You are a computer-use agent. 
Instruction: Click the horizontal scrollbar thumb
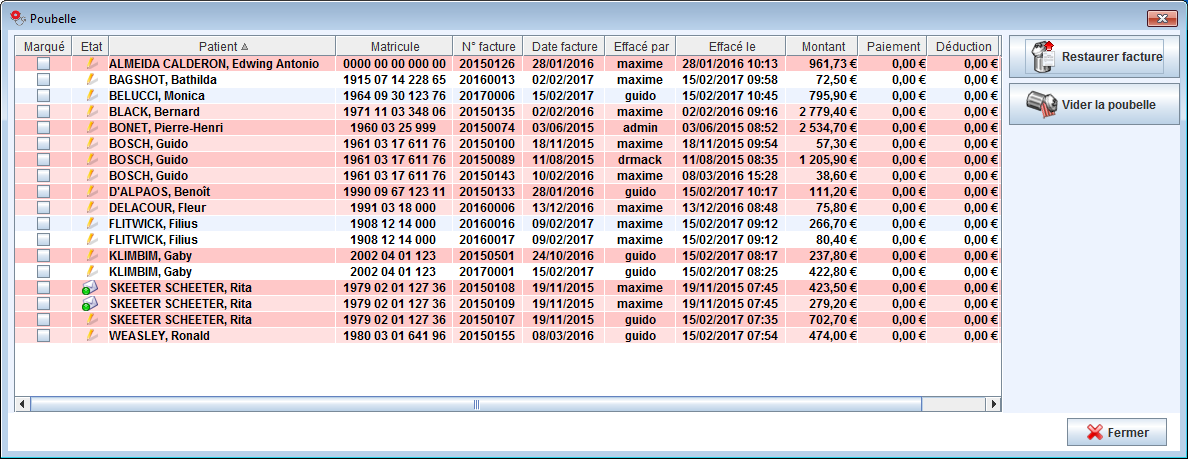477,404
